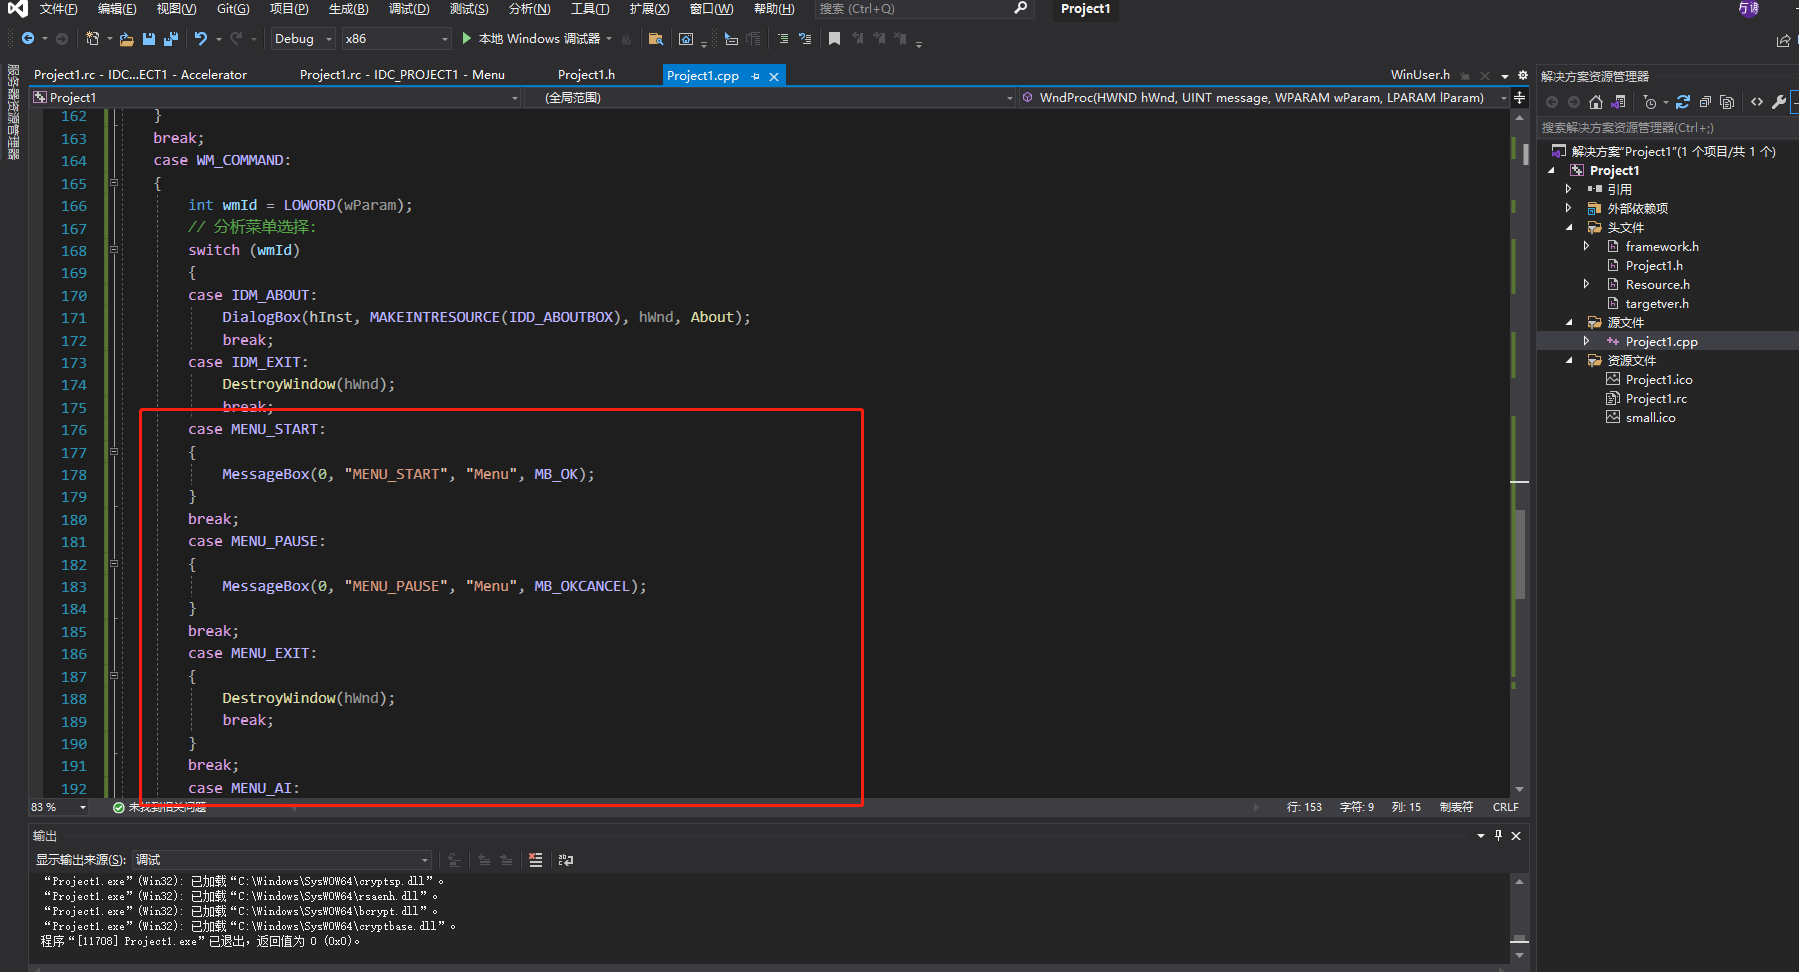1799x972 pixels.
Task: Click the Save All icon
Action: pyautogui.click(x=171, y=39)
